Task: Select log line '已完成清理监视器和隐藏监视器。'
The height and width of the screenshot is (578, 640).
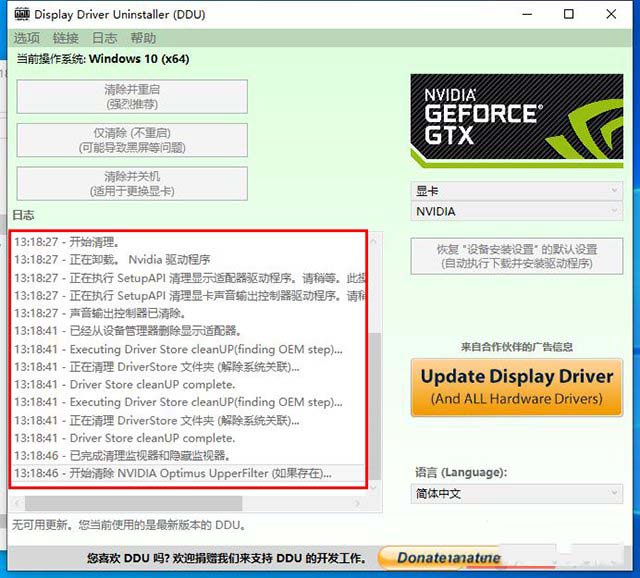Action: (x=189, y=456)
